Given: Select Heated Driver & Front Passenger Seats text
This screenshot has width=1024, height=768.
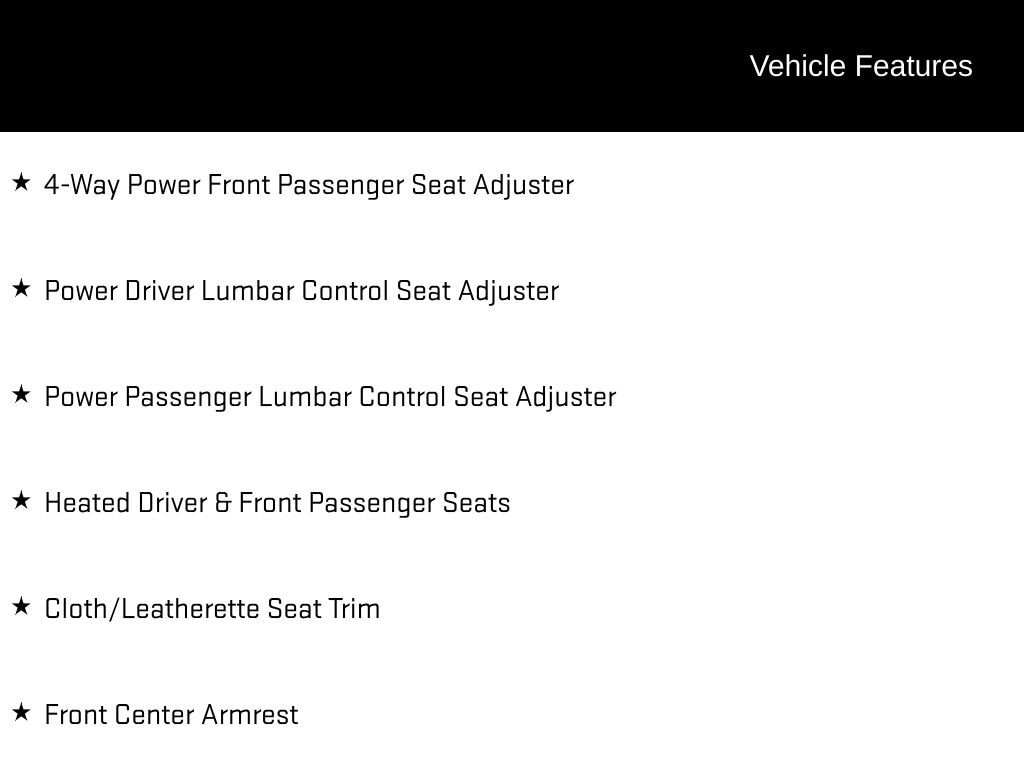Looking at the screenshot, I should [277, 503].
